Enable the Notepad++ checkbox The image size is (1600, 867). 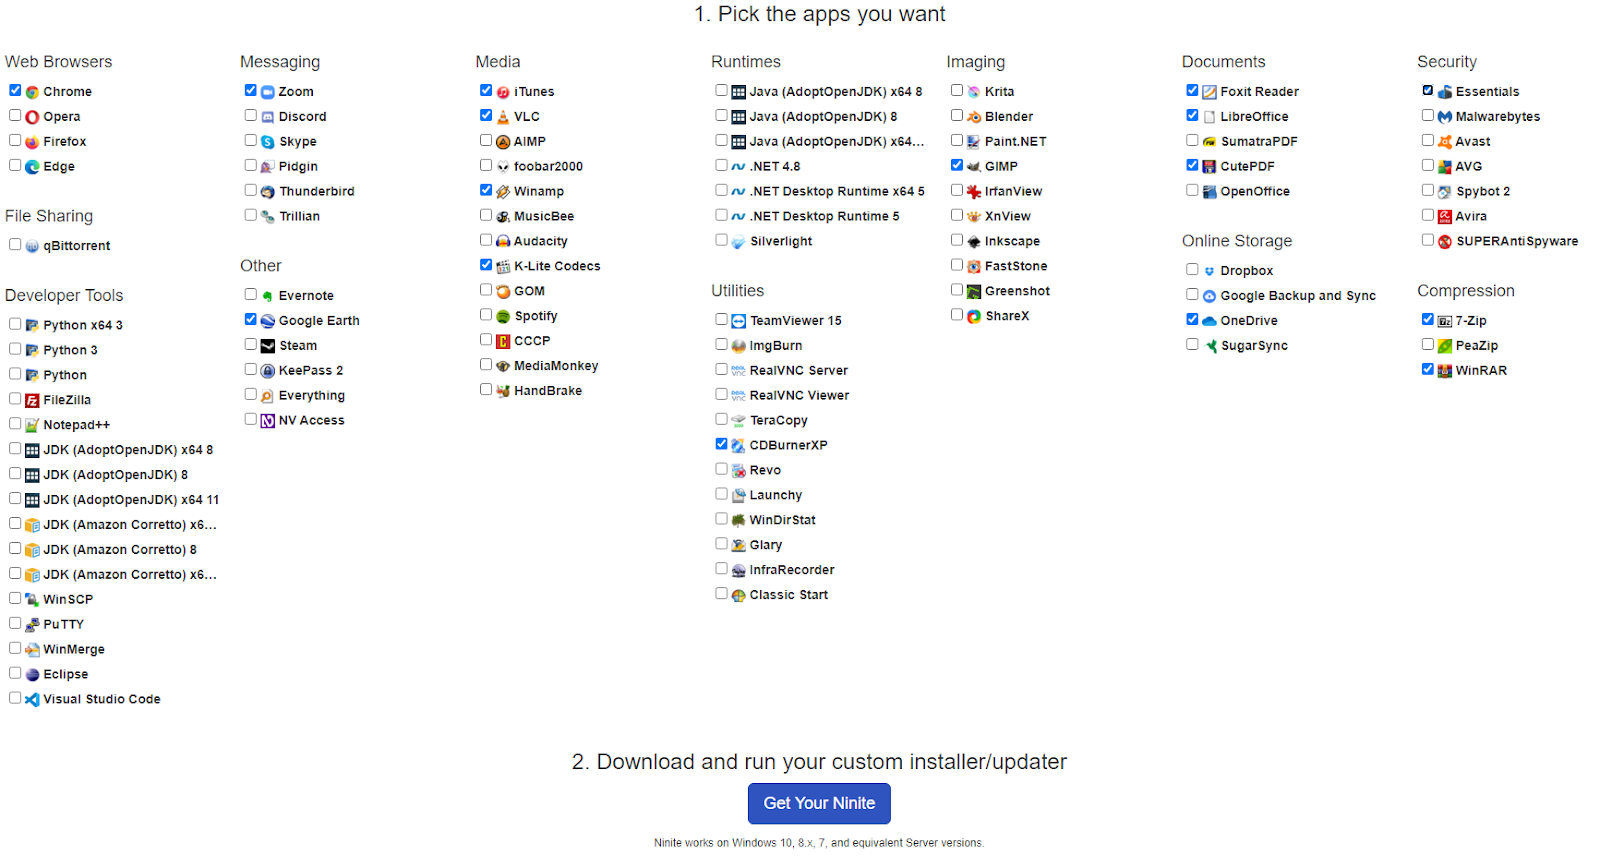tap(15, 423)
